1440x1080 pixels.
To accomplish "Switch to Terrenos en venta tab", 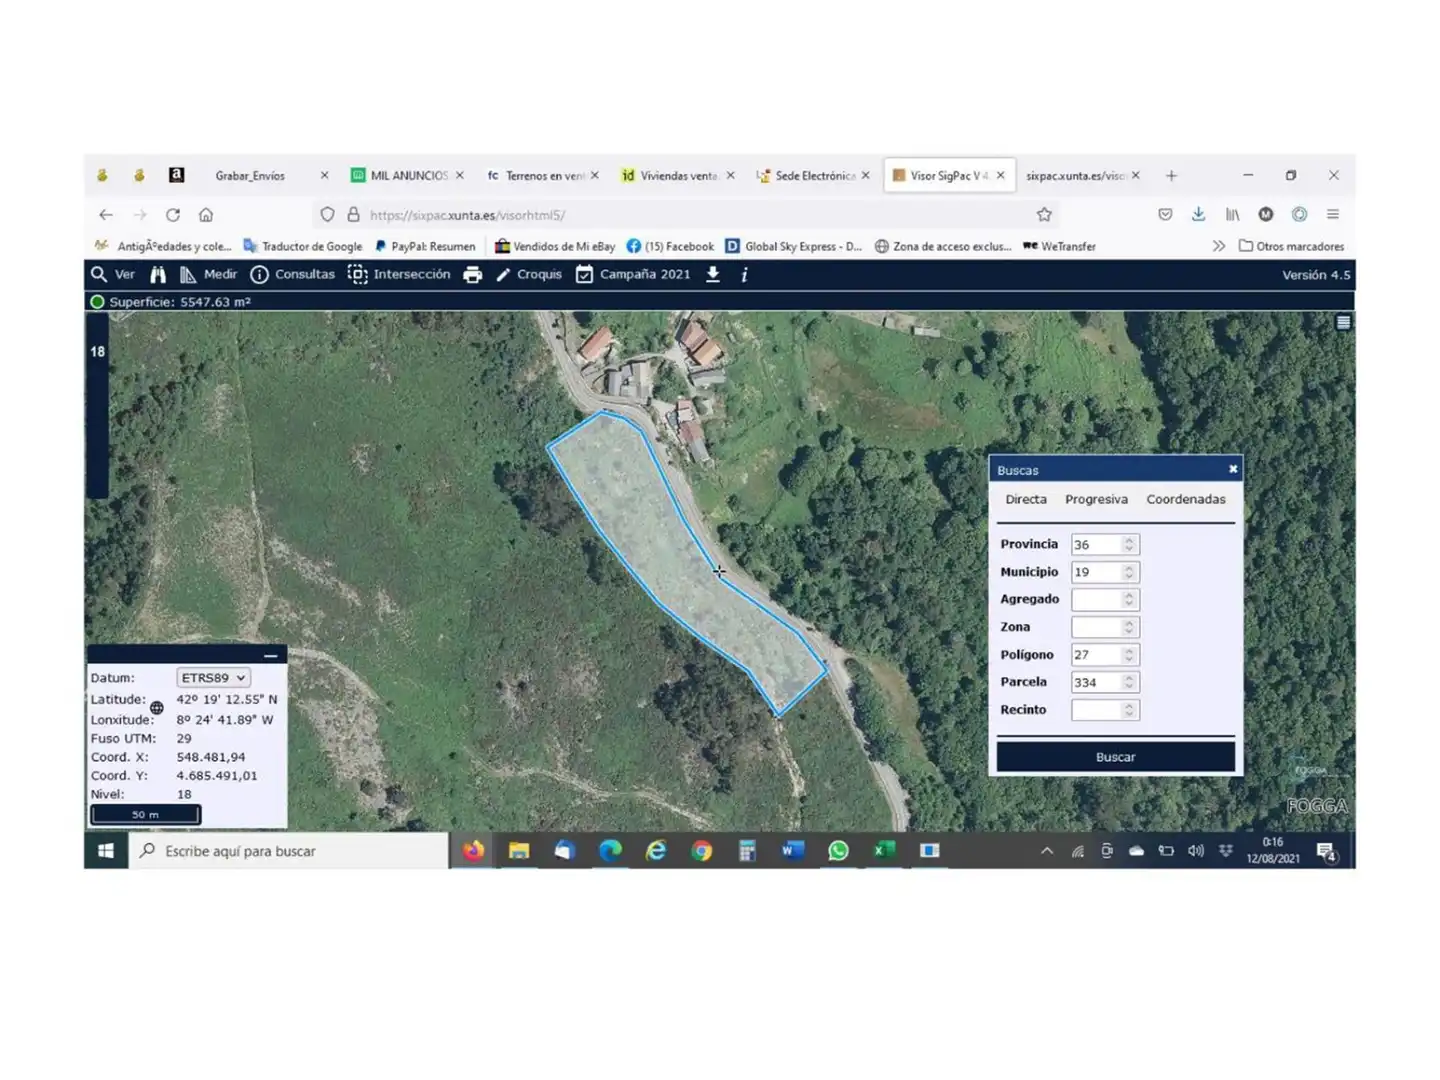I will click(543, 175).
